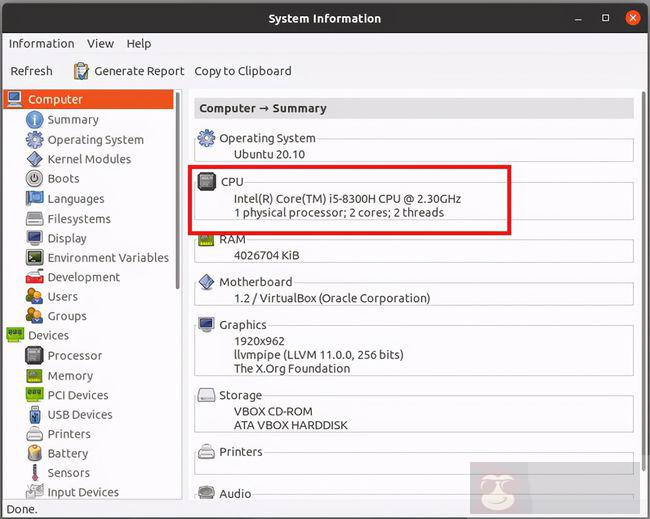Open Development via its toolbox icon
This screenshot has width=650, height=519.
[34, 276]
